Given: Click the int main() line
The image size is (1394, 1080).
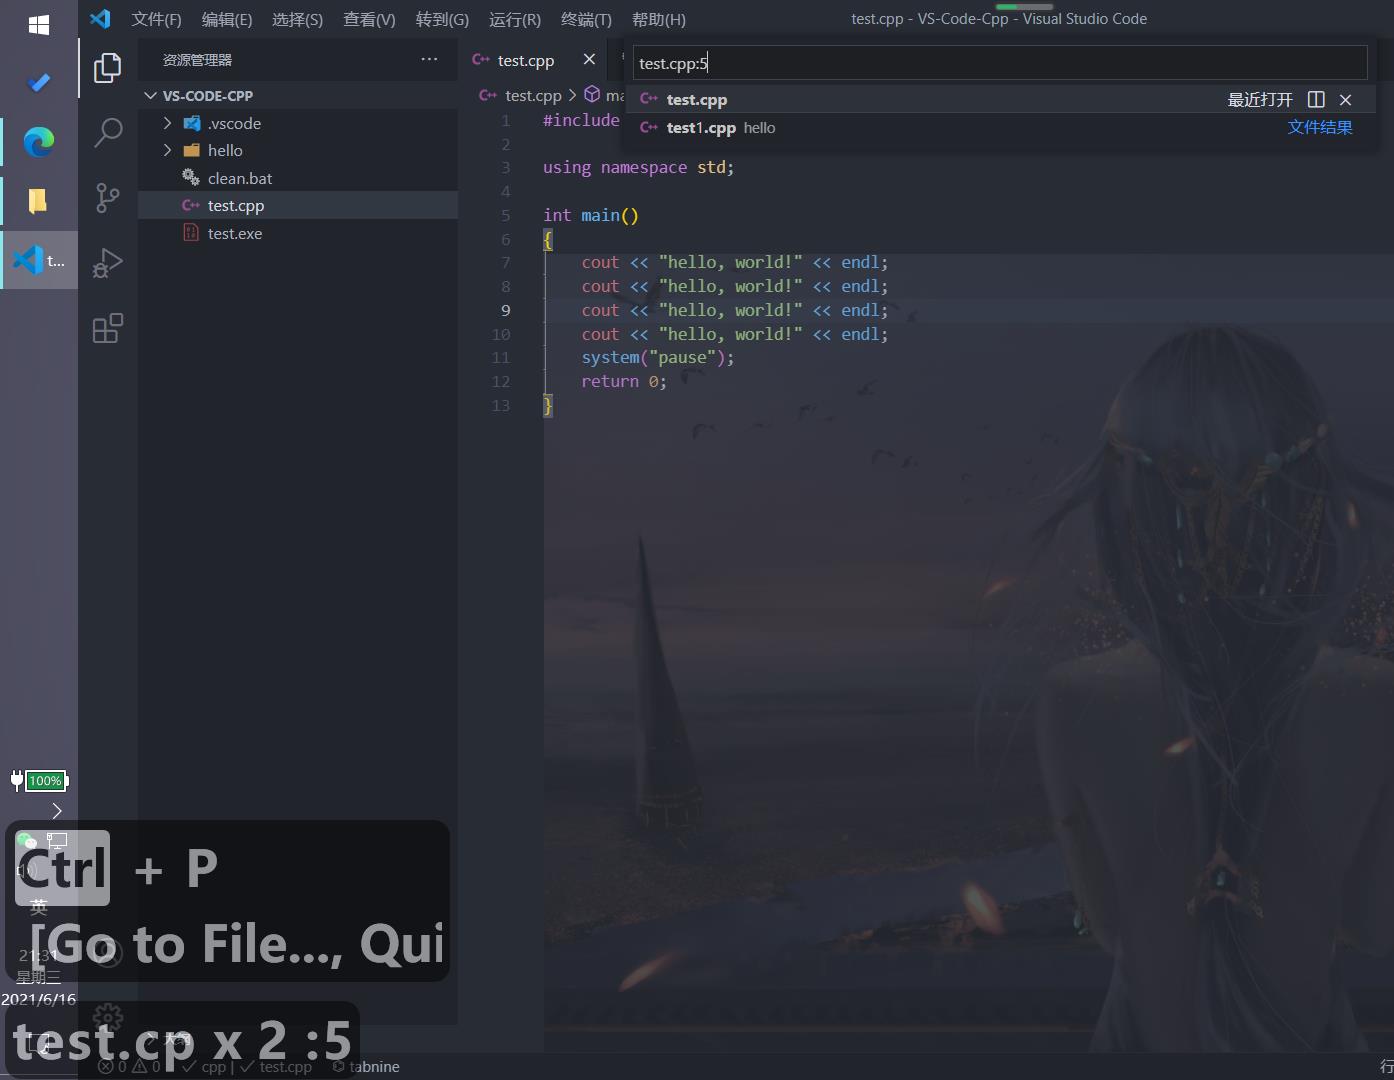Looking at the screenshot, I should (x=591, y=215).
